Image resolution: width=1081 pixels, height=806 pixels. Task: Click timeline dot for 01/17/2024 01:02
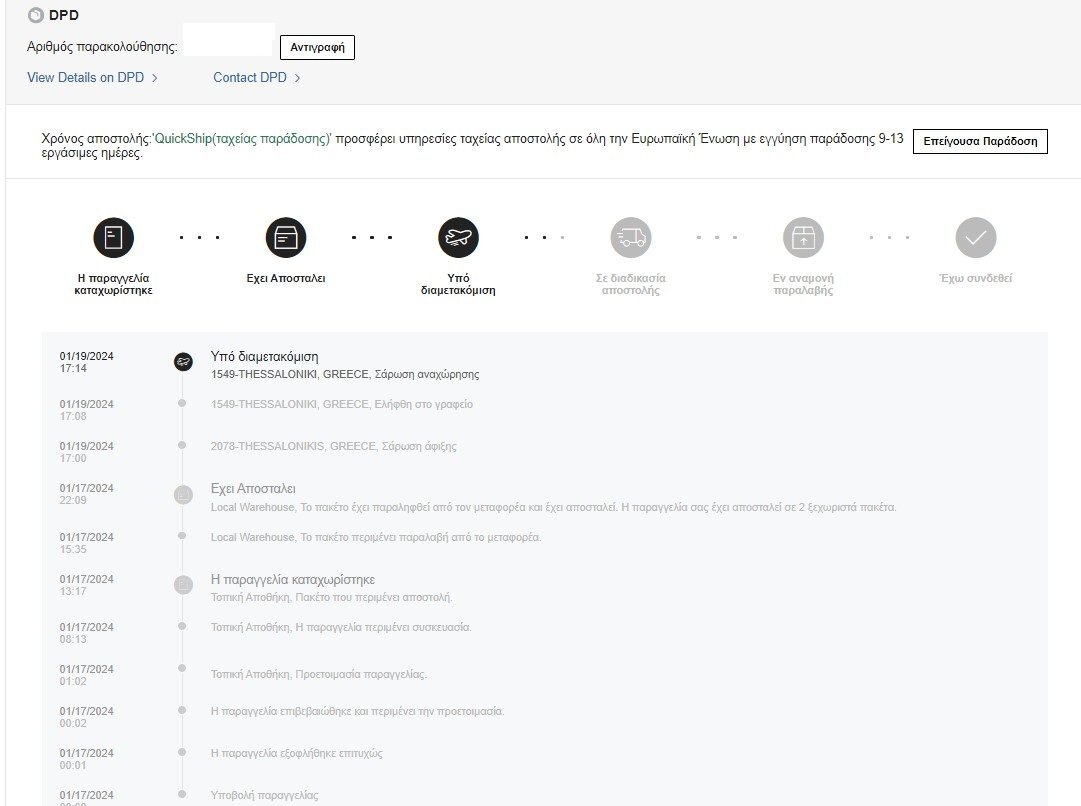(x=182, y=668)
